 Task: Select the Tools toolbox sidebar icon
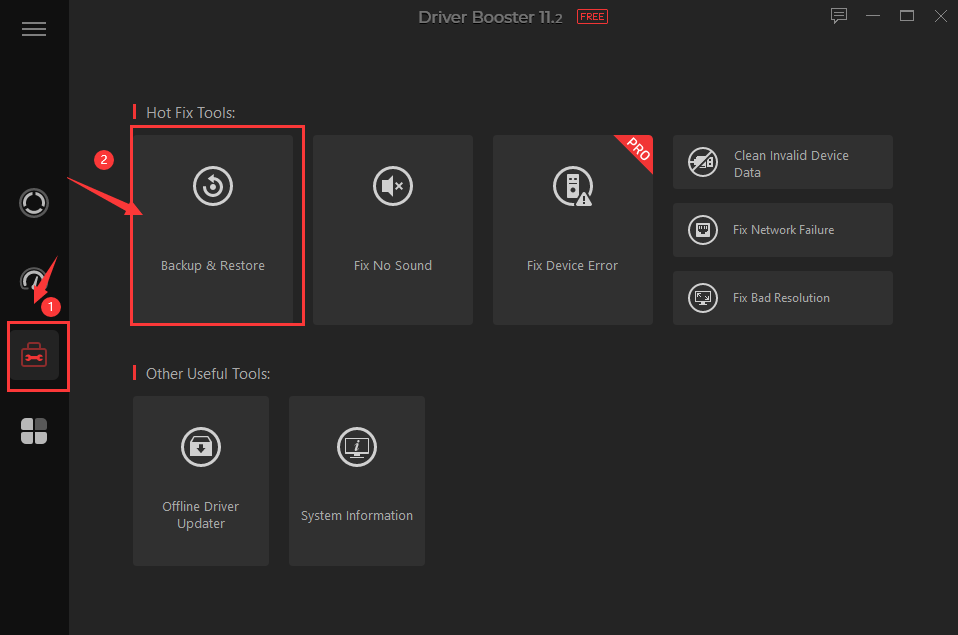pyautogui.click(x=34, y=355)
